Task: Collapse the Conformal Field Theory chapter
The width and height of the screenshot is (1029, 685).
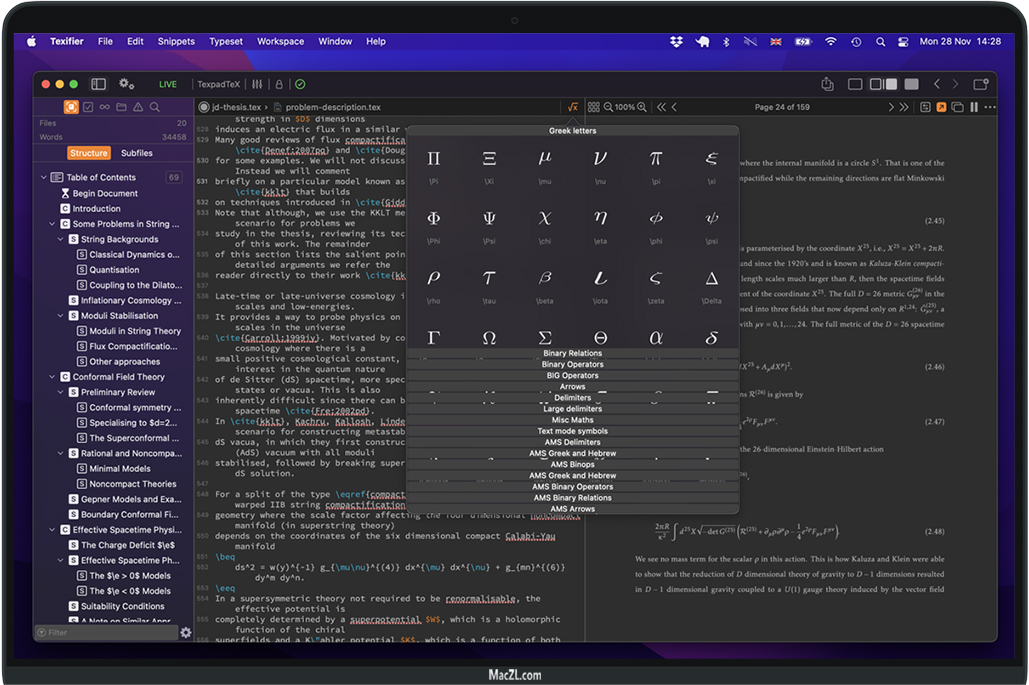Action: coord(52,377)
